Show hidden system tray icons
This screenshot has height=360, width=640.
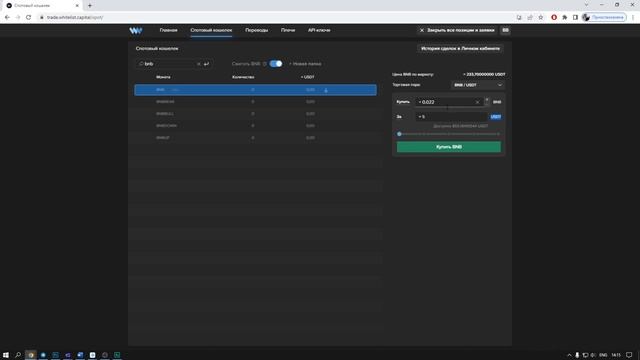569,355
